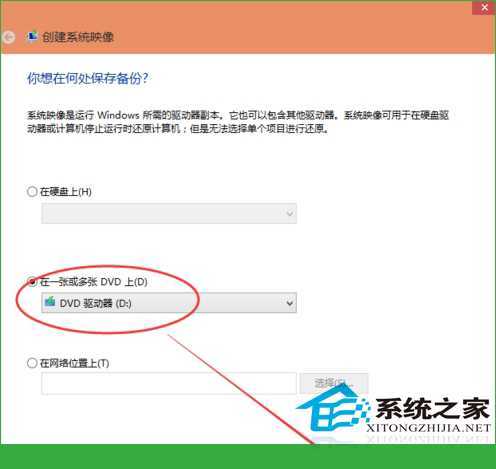Click the XITONGZHIJIA.NET watermark link

[429, 428]
